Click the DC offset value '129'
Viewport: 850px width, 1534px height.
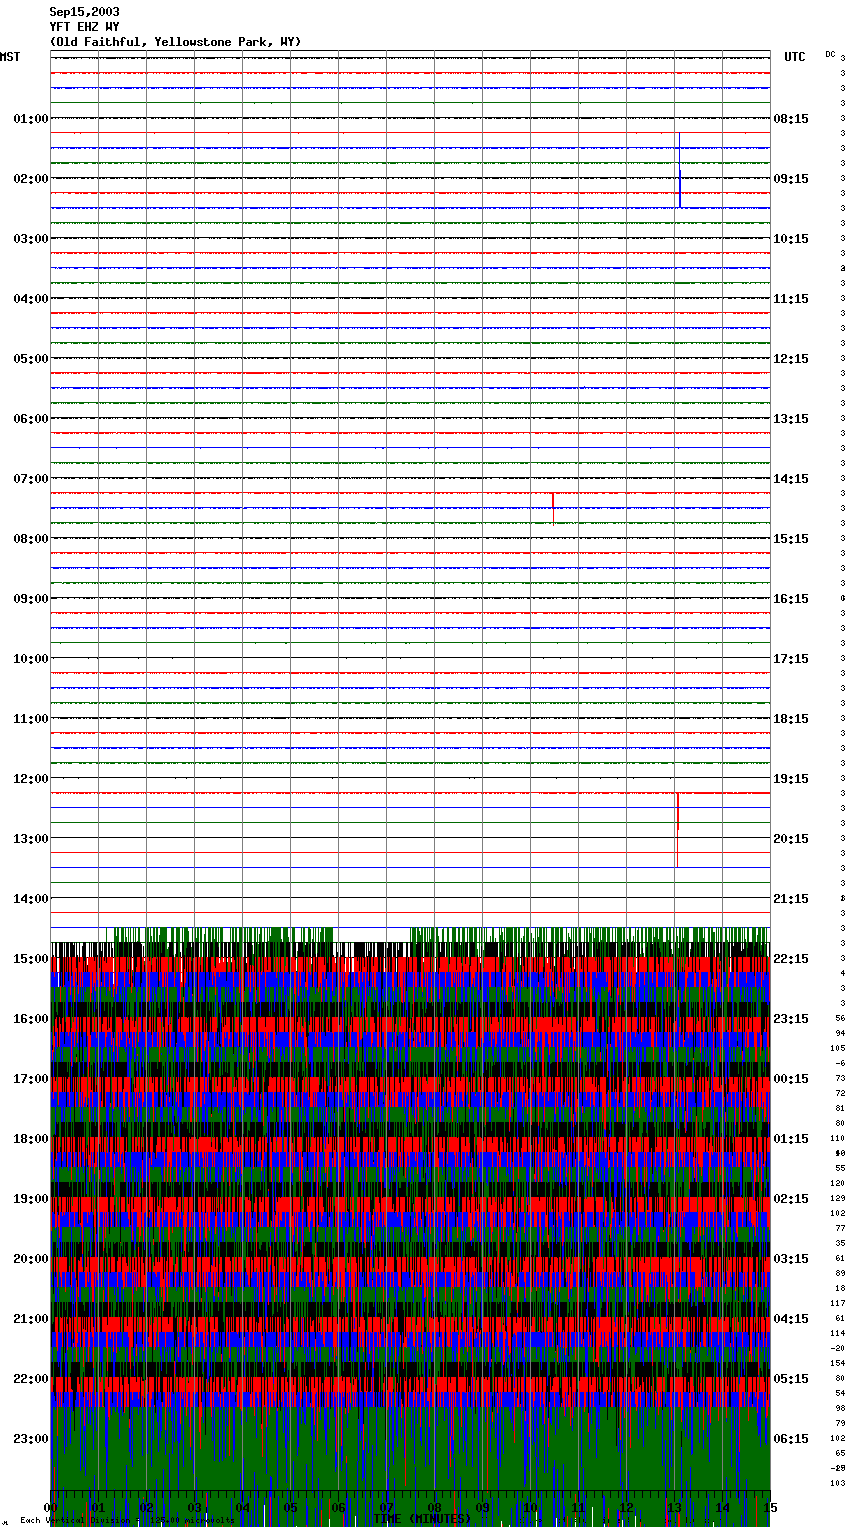coord(838,1198)
